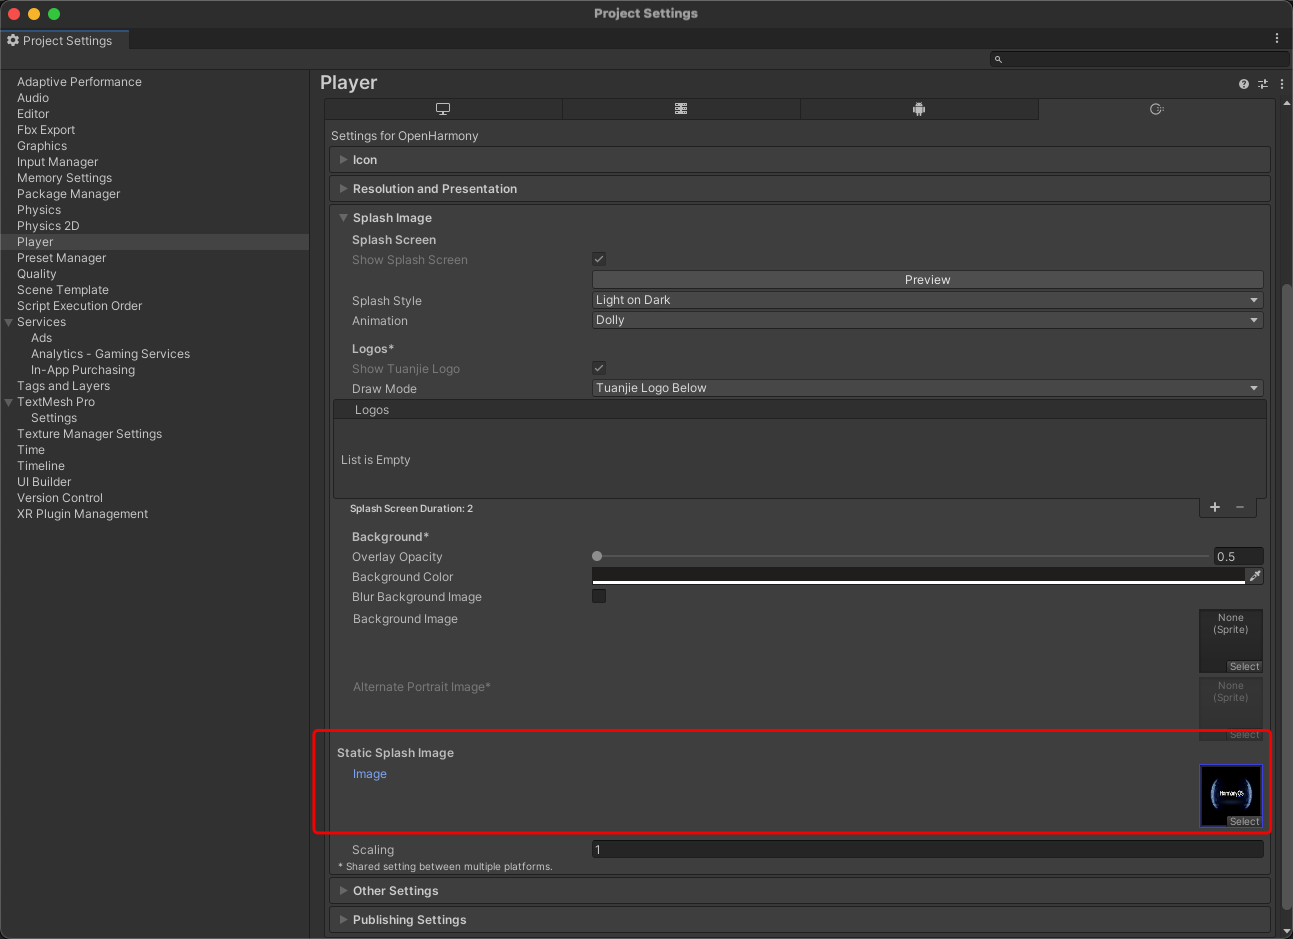Open the Splash Style dropdown
This screenshot has height=939, width=1293.
[x=927, y=300]
